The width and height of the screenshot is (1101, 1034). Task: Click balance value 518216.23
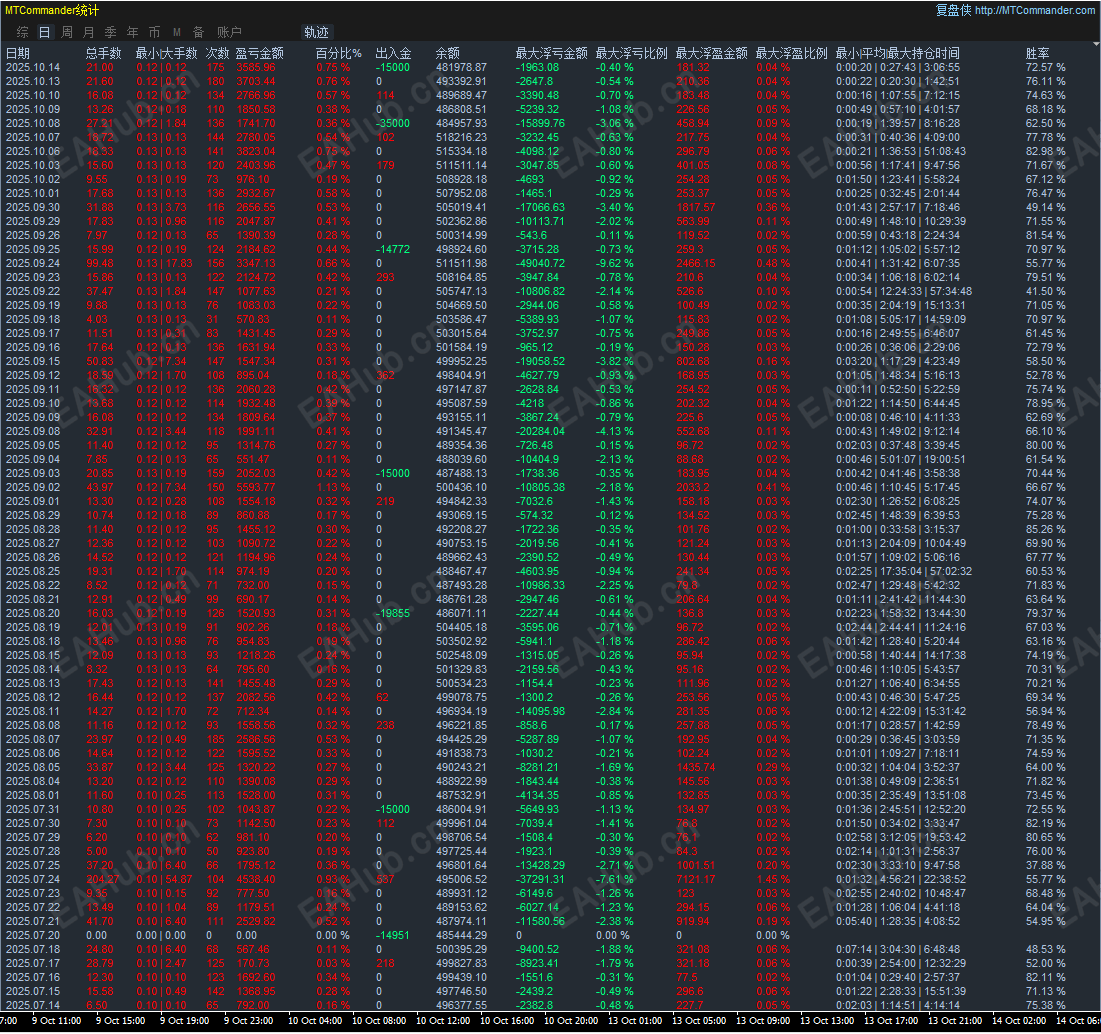coord(461,138)
